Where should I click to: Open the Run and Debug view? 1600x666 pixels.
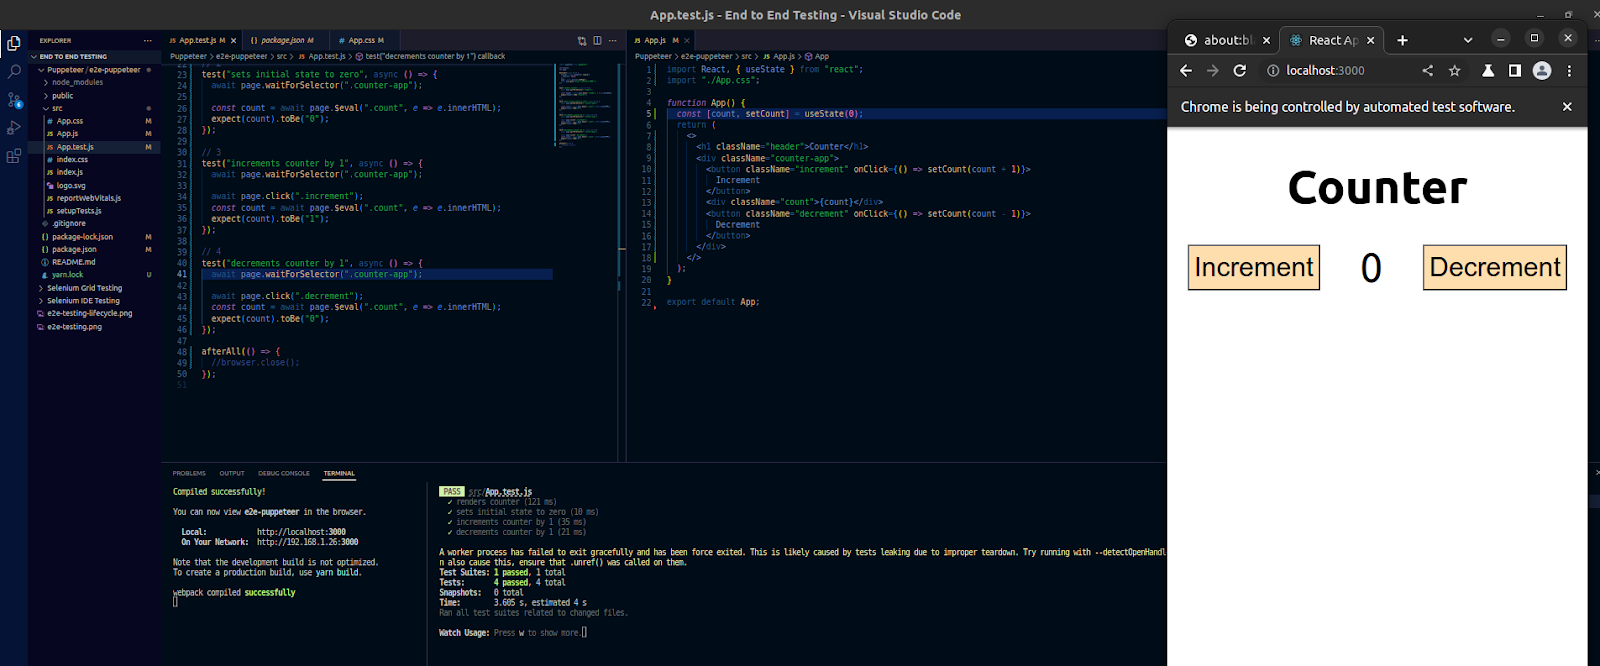coord(14,128)
